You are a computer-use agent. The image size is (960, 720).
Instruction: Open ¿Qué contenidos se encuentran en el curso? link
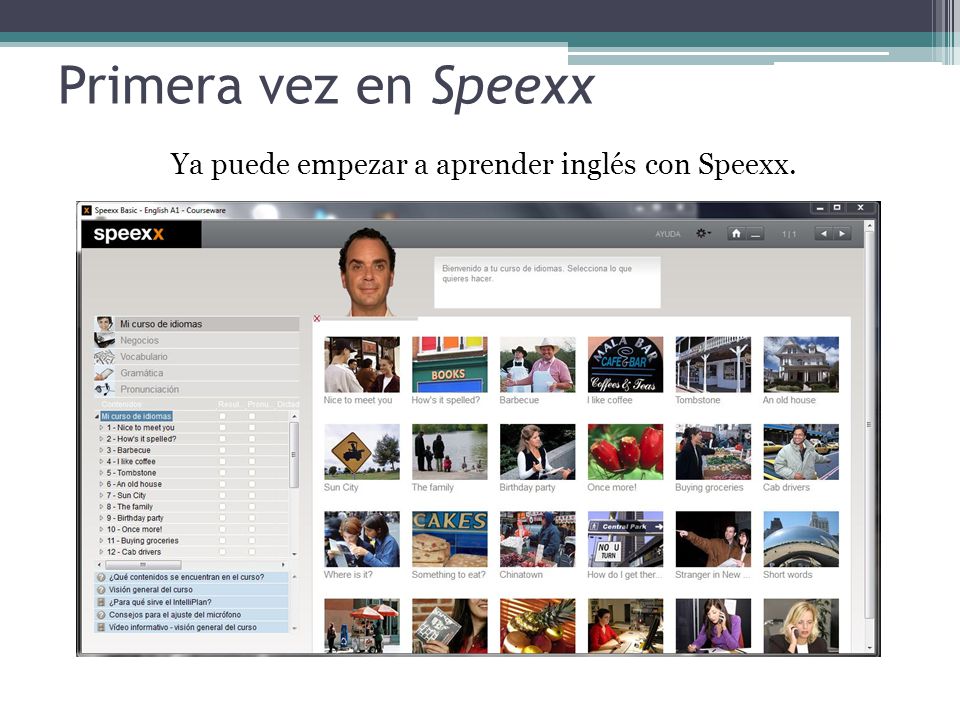(x=186, y=577)
